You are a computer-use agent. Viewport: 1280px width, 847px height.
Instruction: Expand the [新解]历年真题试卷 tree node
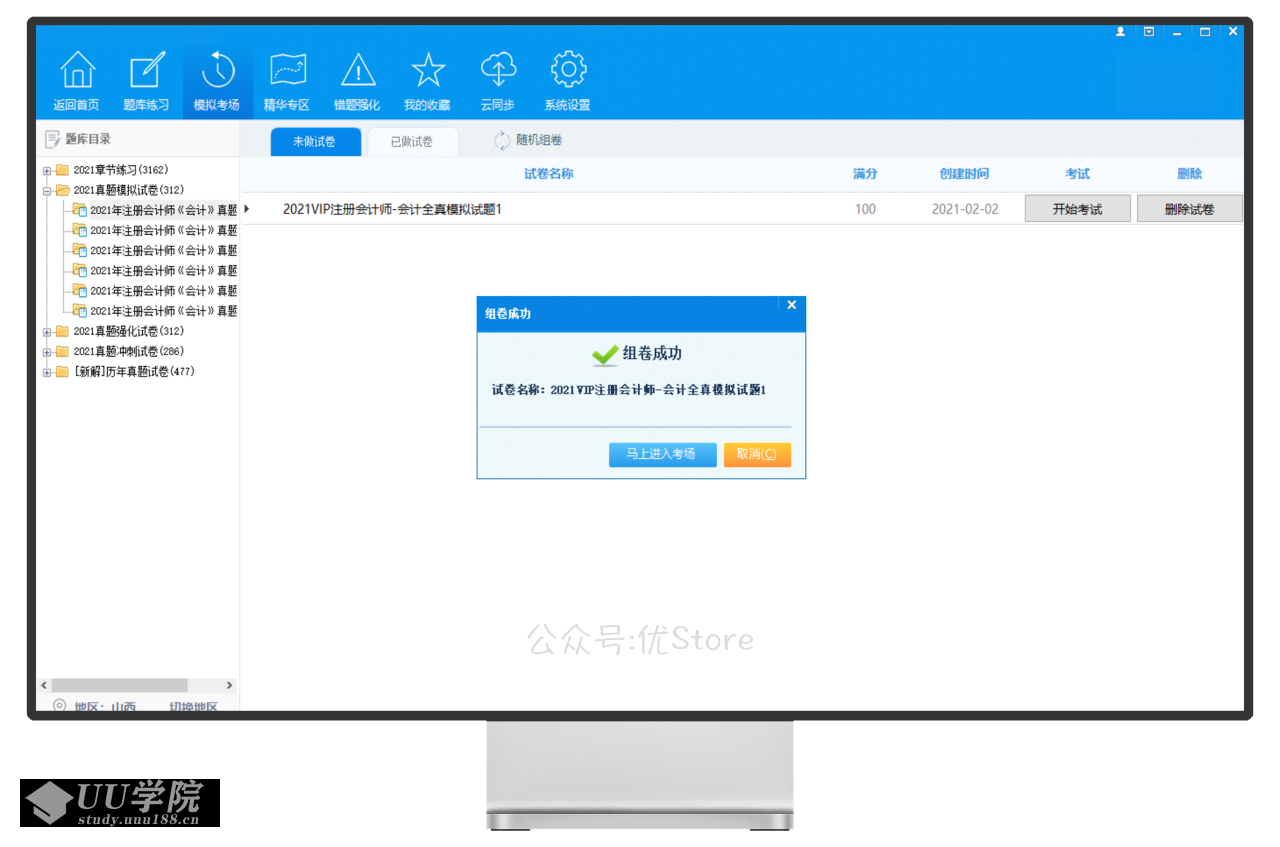pyautogui.click(x=47, y=372)
